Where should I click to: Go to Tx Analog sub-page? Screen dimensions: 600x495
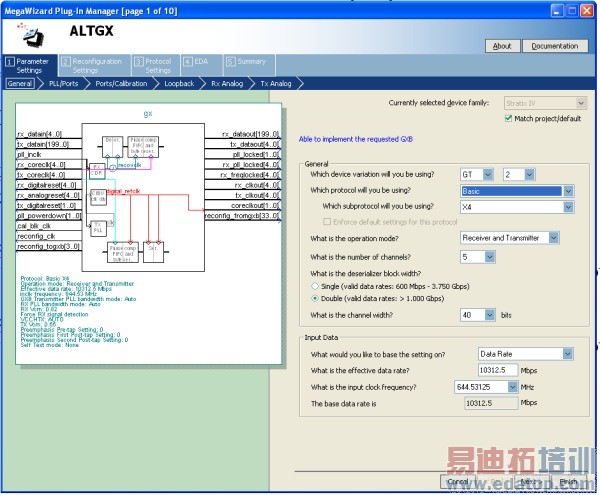276,84
